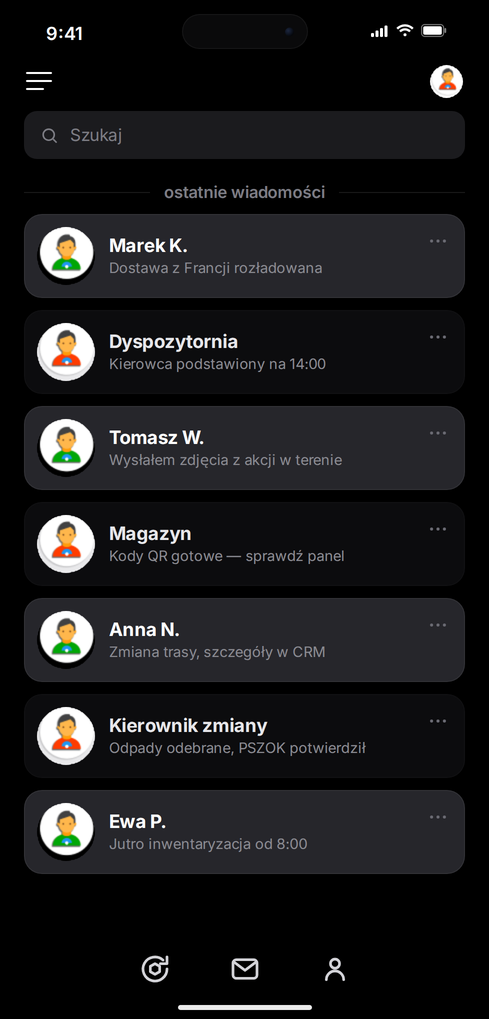Tap the magnifier icon in the search bar
Viewport: 489px width, 1019px height.
[49, 135]
